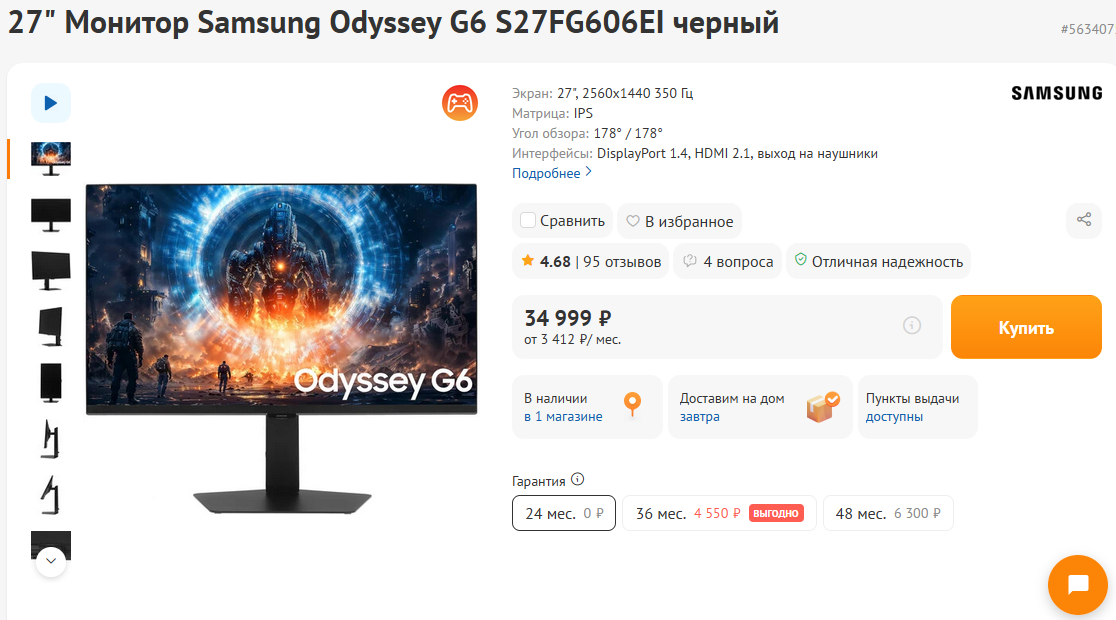The width and height of the screenshot is (1116, 620).
Task: Select the 48 мес. warranty option
Action: click(x=888, y=513)
